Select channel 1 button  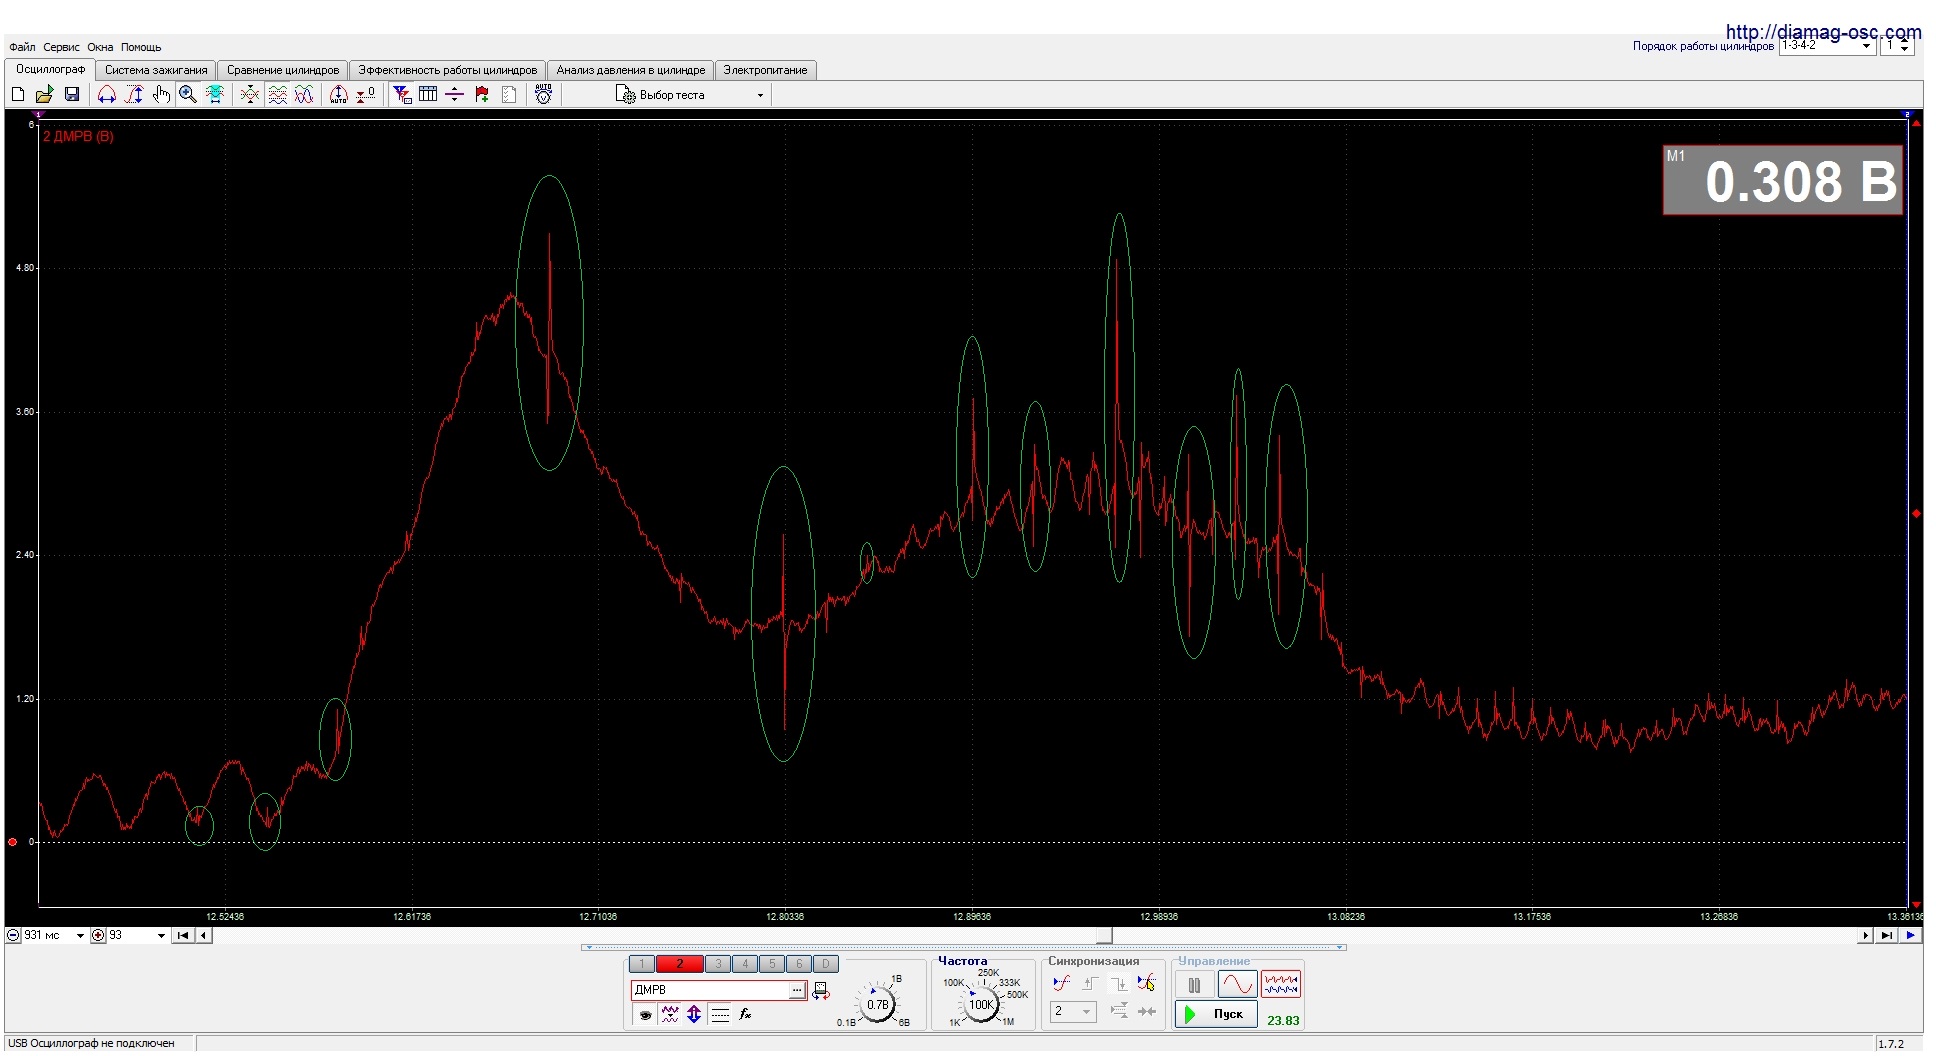tap(642, 964)
